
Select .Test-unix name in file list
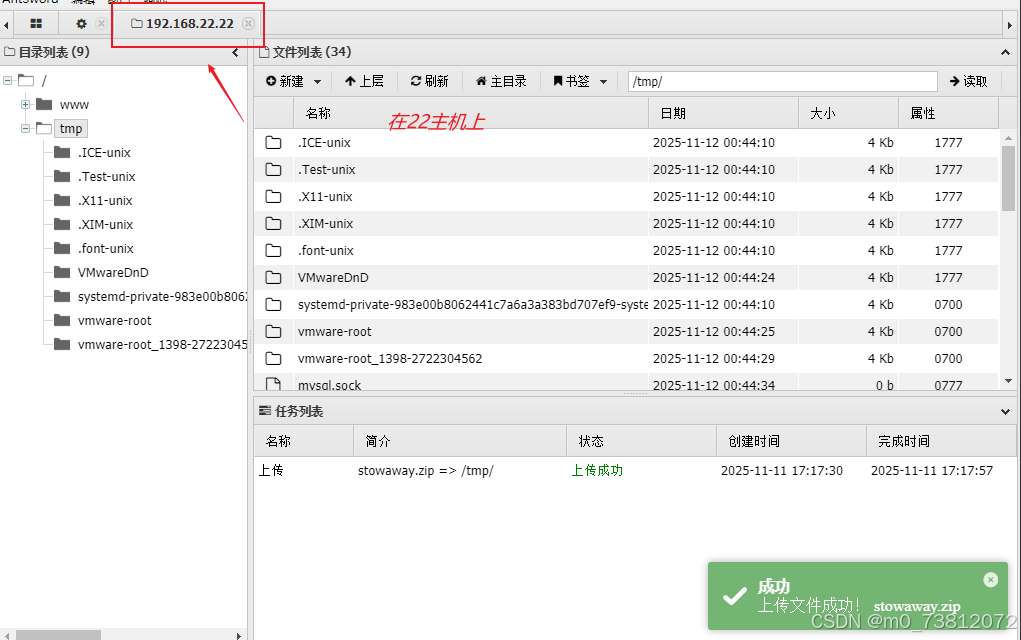pyautogui.click(x=327, y=169)
